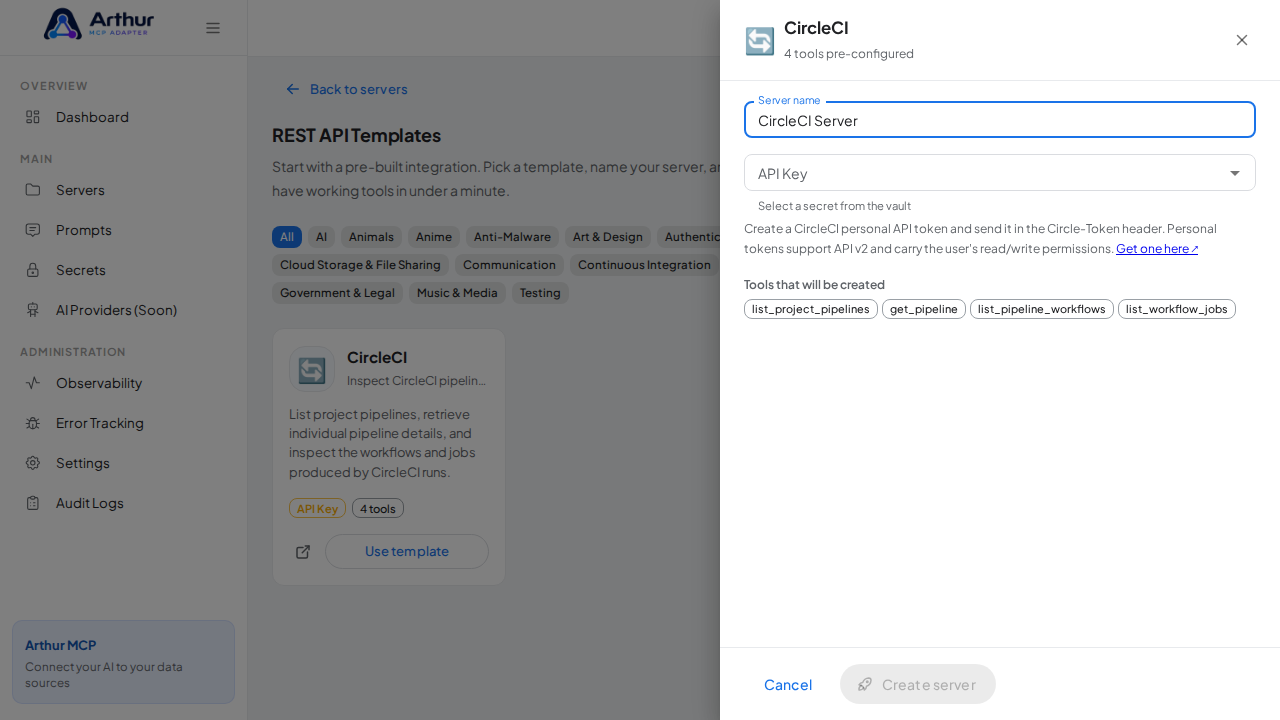Image resolution: width=1280 pixels, height=720 pixels.
Task: Click the 'Tools that will be created' heading
Action: coord(814,285)
